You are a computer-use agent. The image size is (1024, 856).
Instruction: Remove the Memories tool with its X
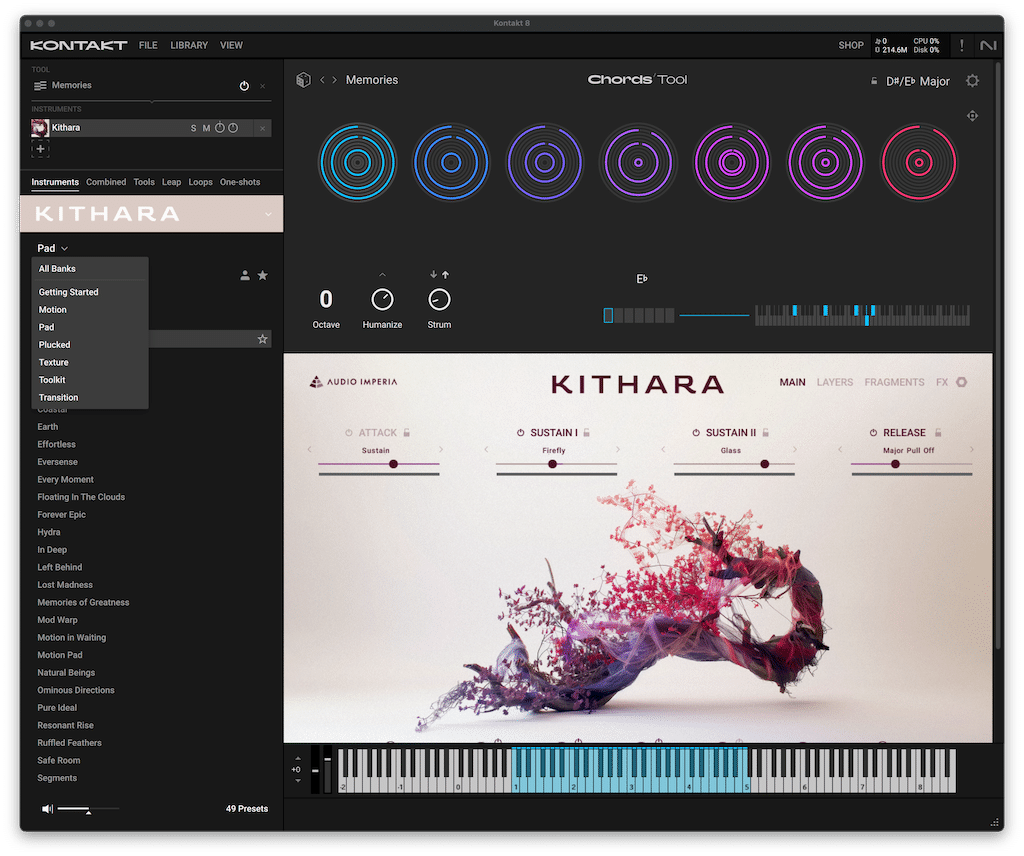pos(263,86)
